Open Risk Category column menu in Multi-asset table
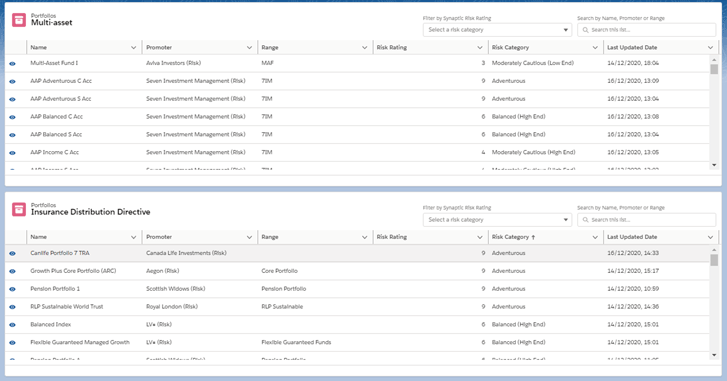Image resolution: width=727 pixels, height=381 pixels. 595,47
